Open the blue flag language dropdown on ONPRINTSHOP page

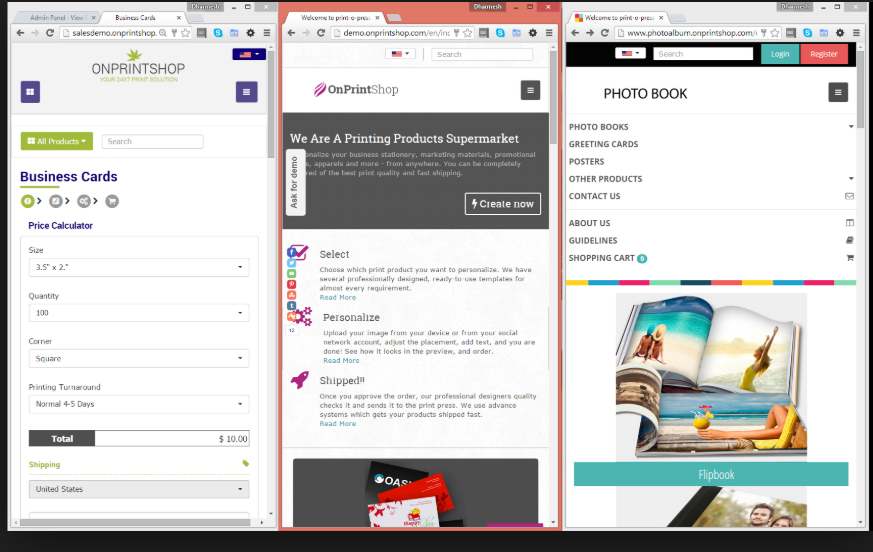[249, 54]
